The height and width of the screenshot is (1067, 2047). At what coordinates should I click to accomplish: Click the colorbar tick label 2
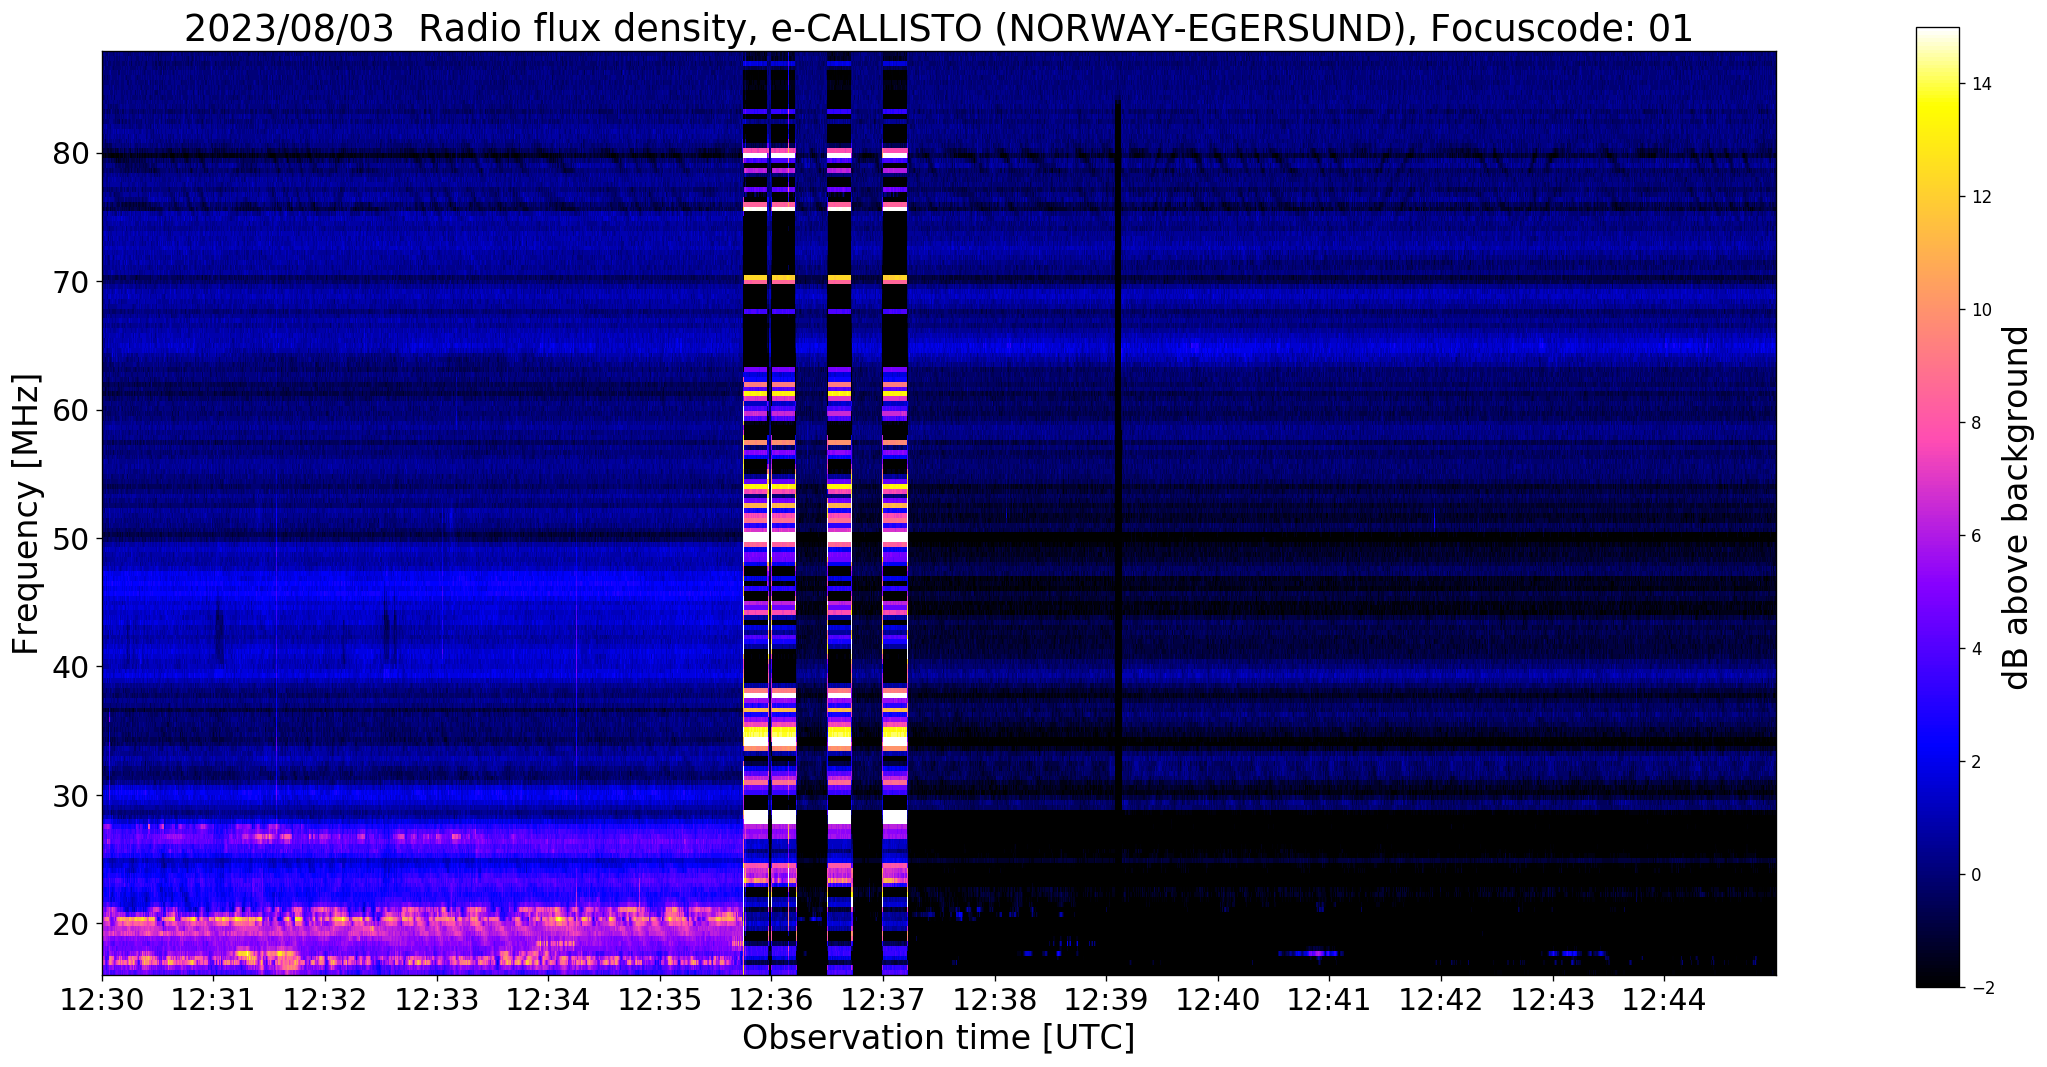point(1976,762)
